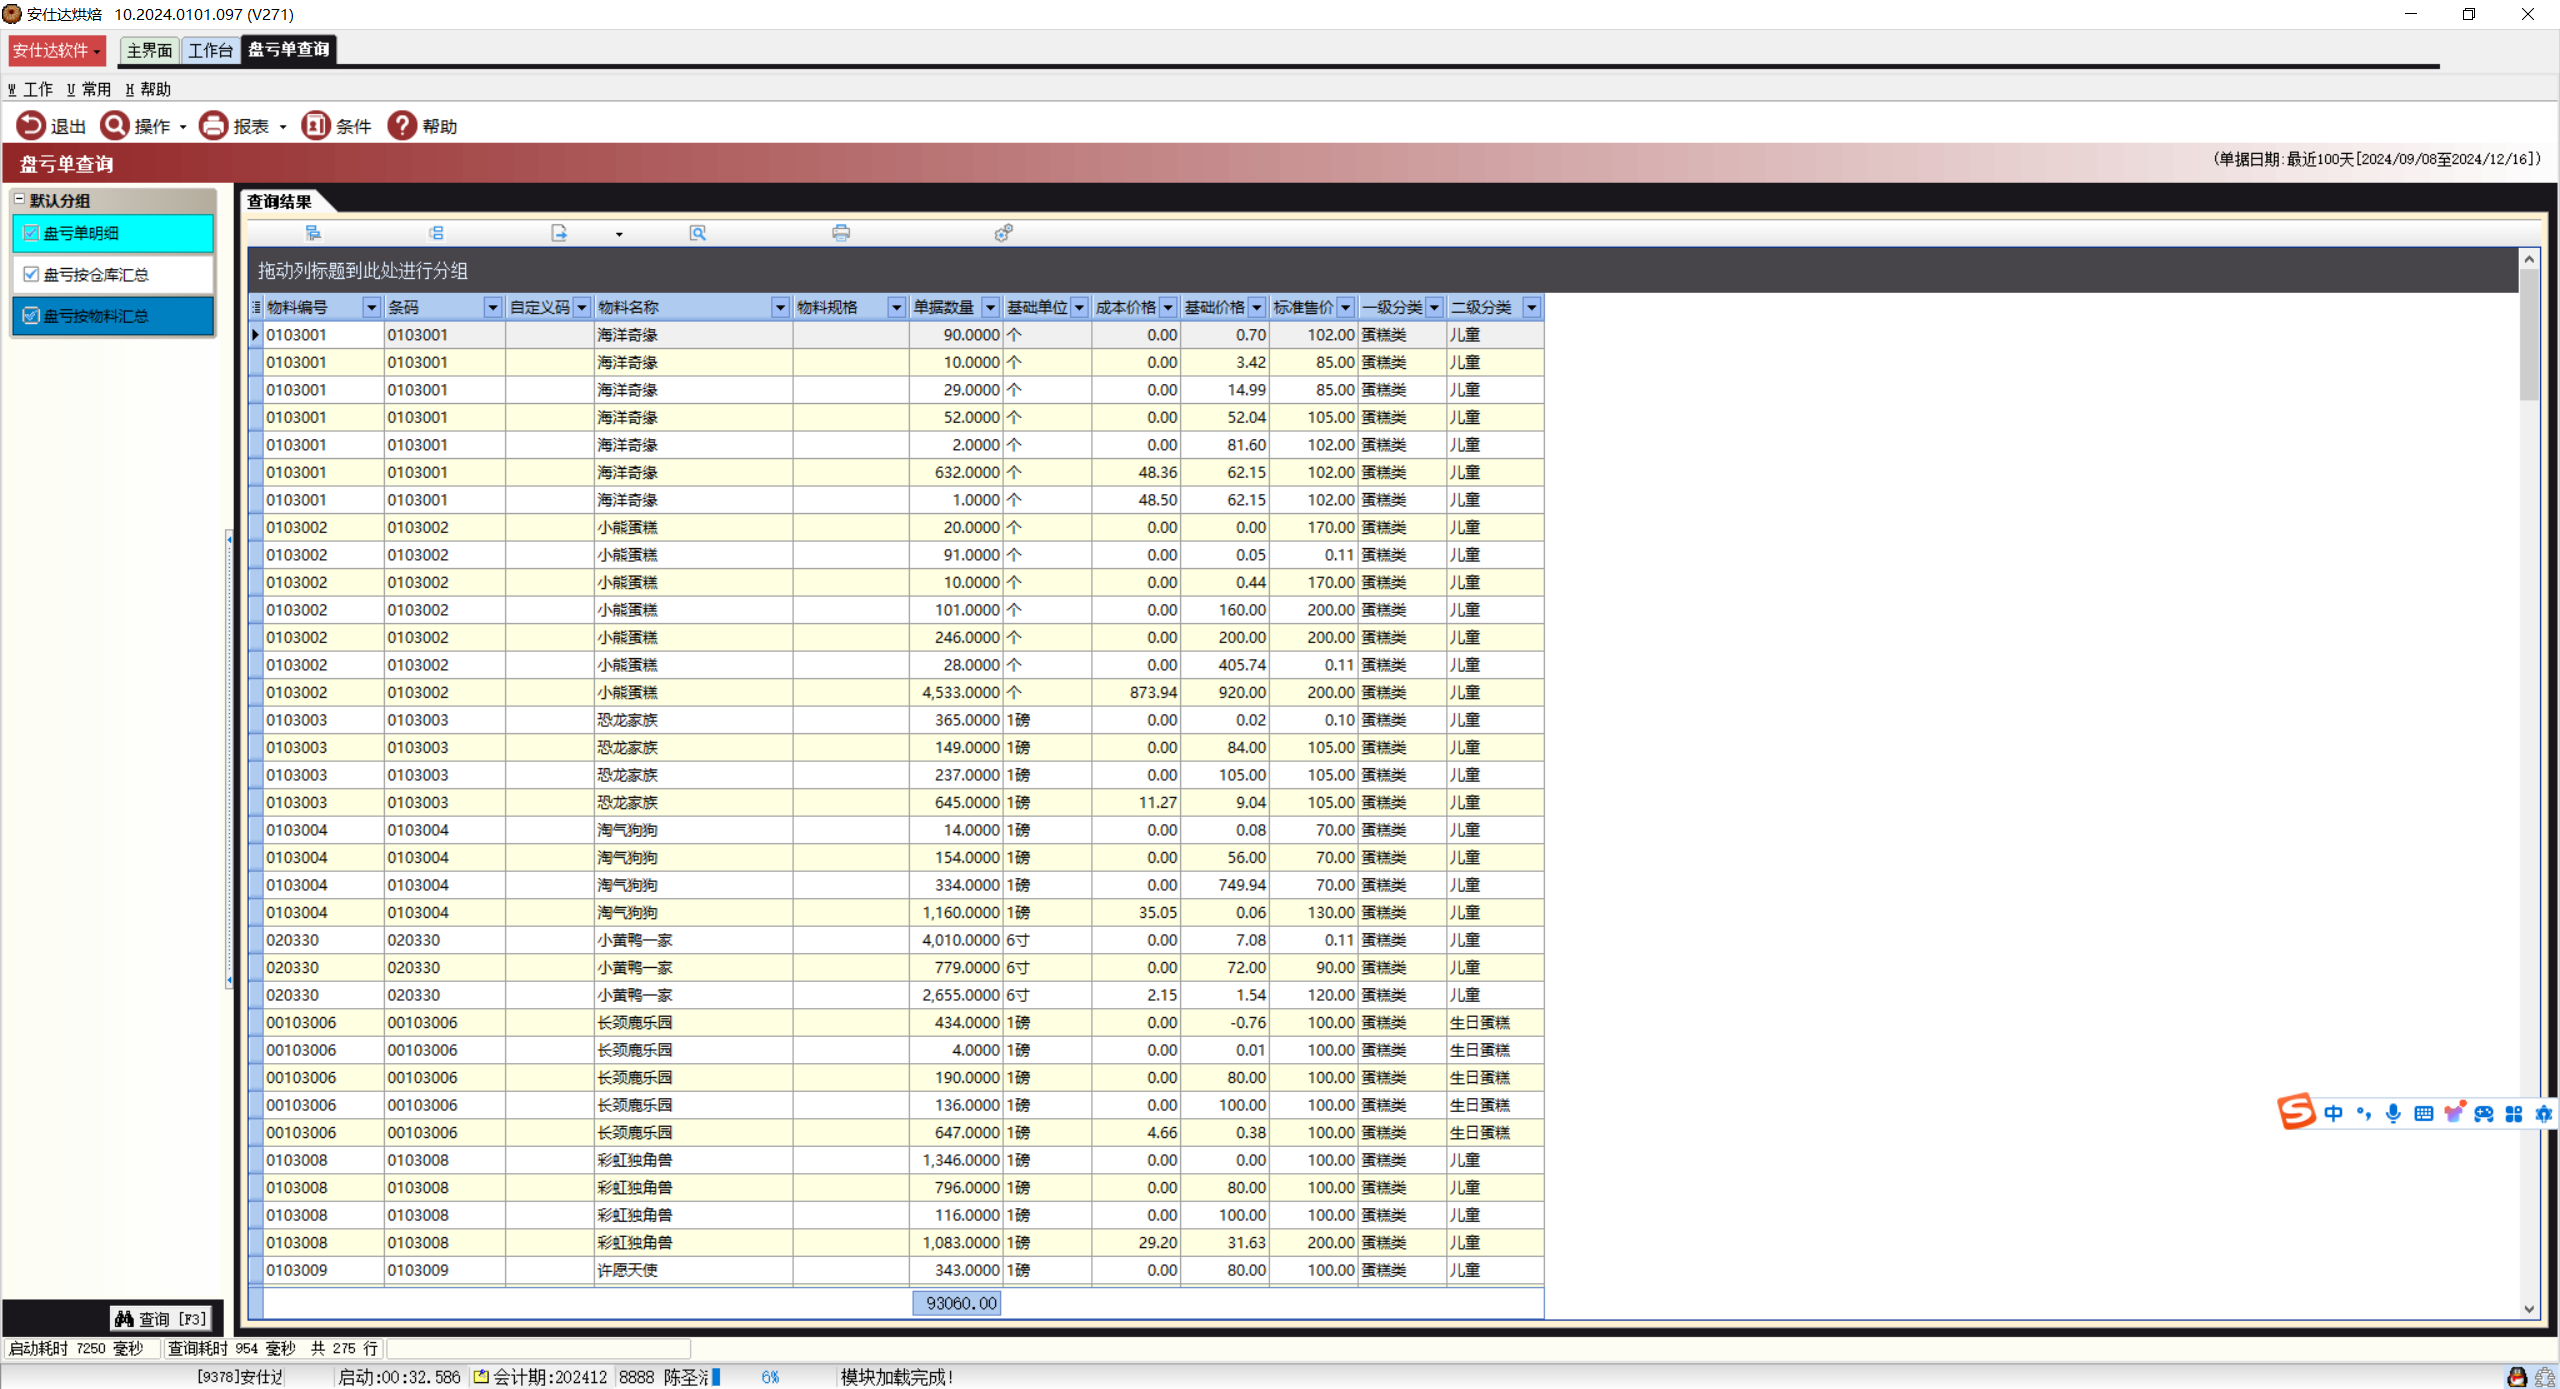Click the collapse-groups icon in results toolbar

436,233
